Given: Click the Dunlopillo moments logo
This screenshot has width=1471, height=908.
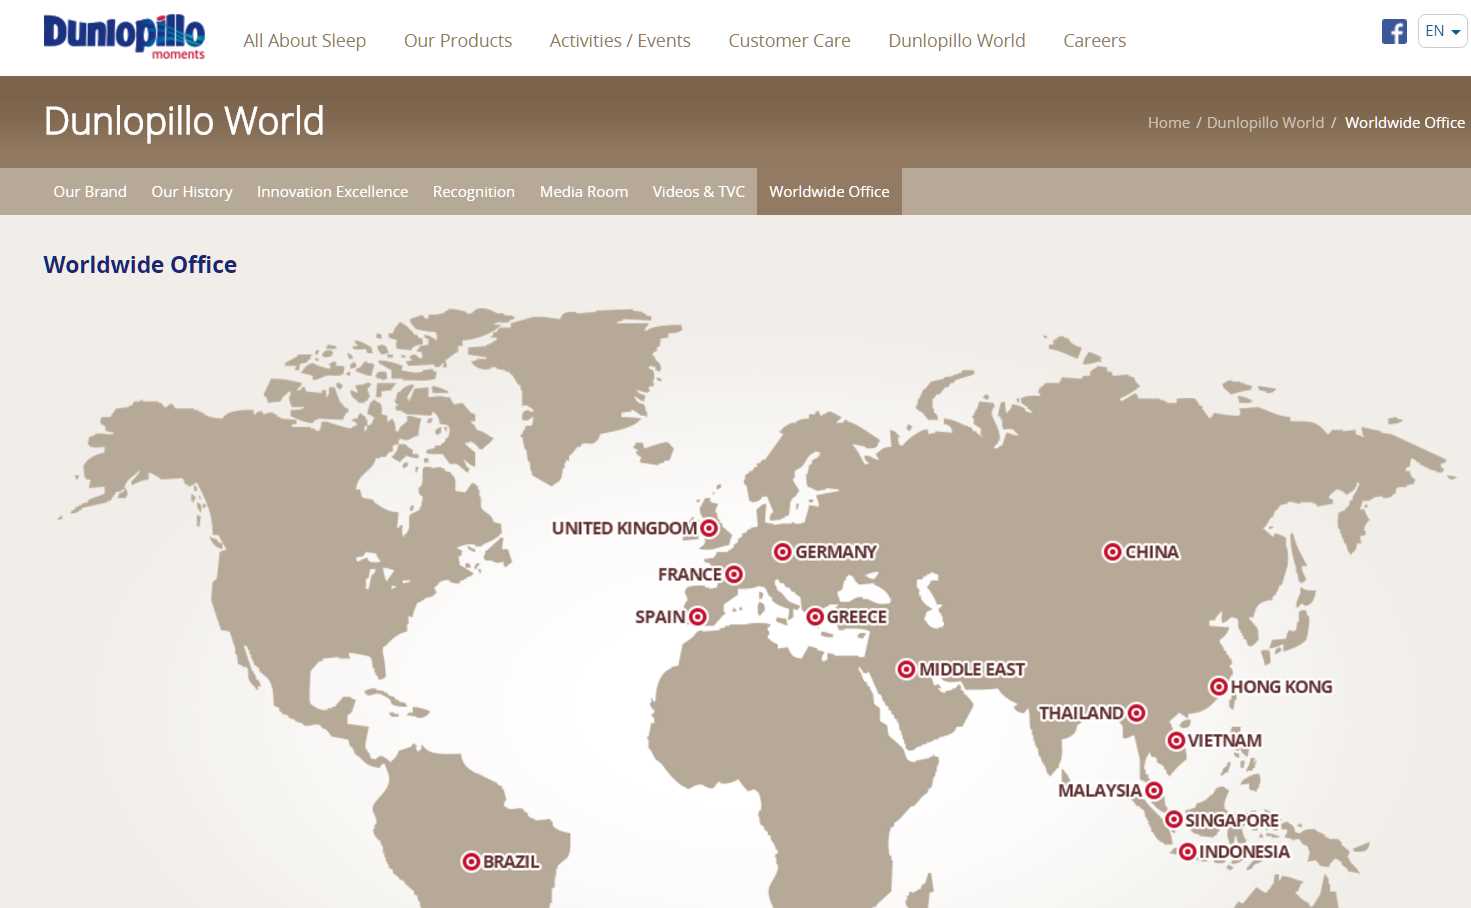Looking at the screenshot, I should click(x=124, y=37).
